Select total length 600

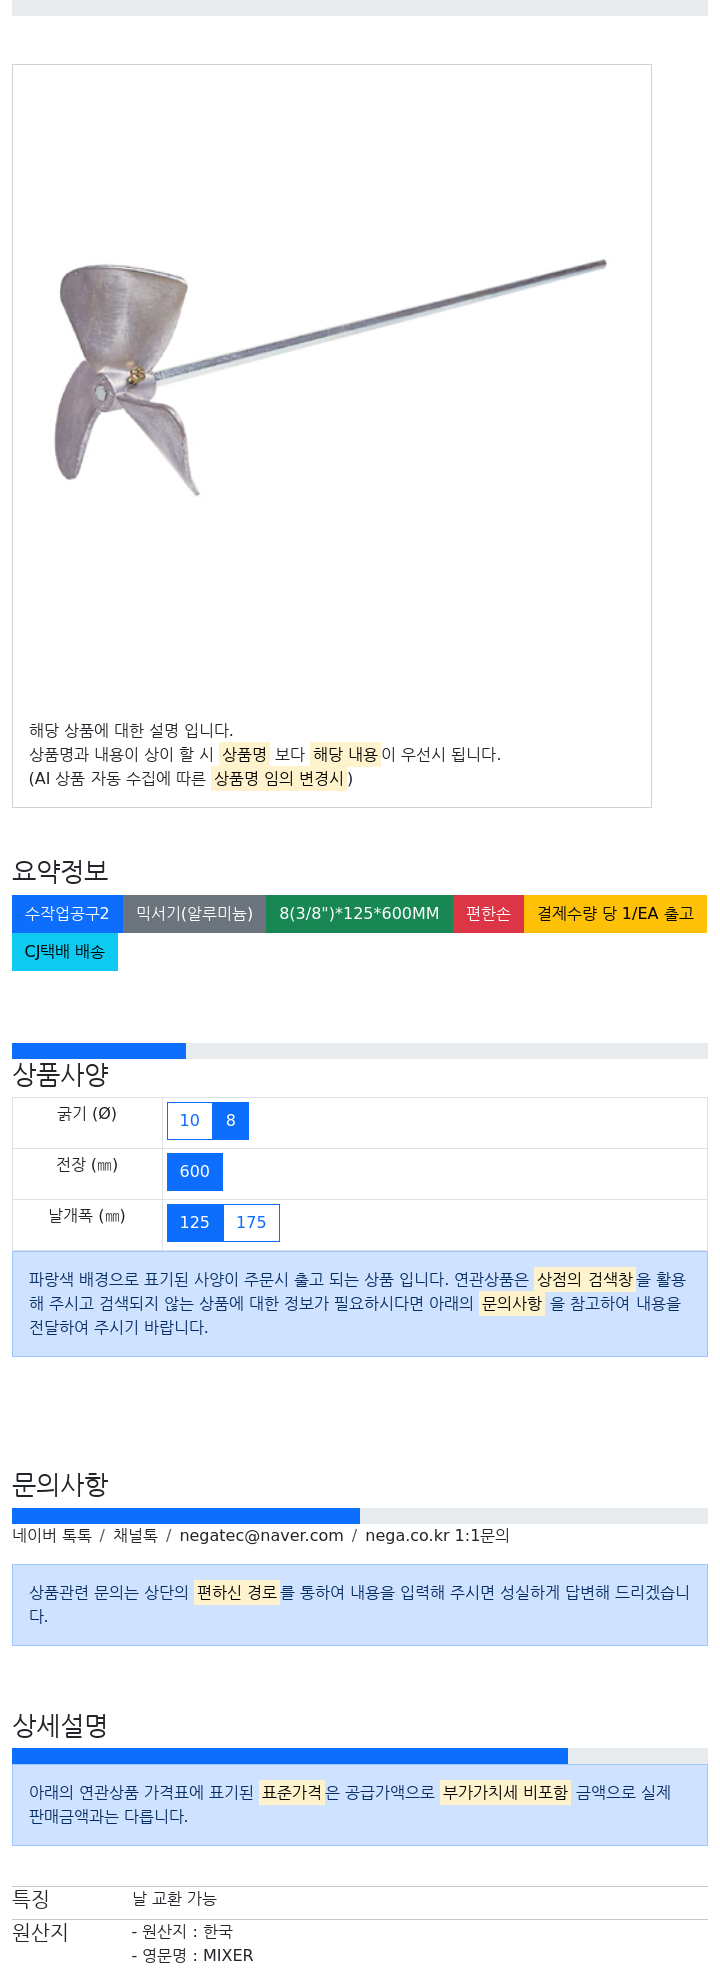point(195,1172)
